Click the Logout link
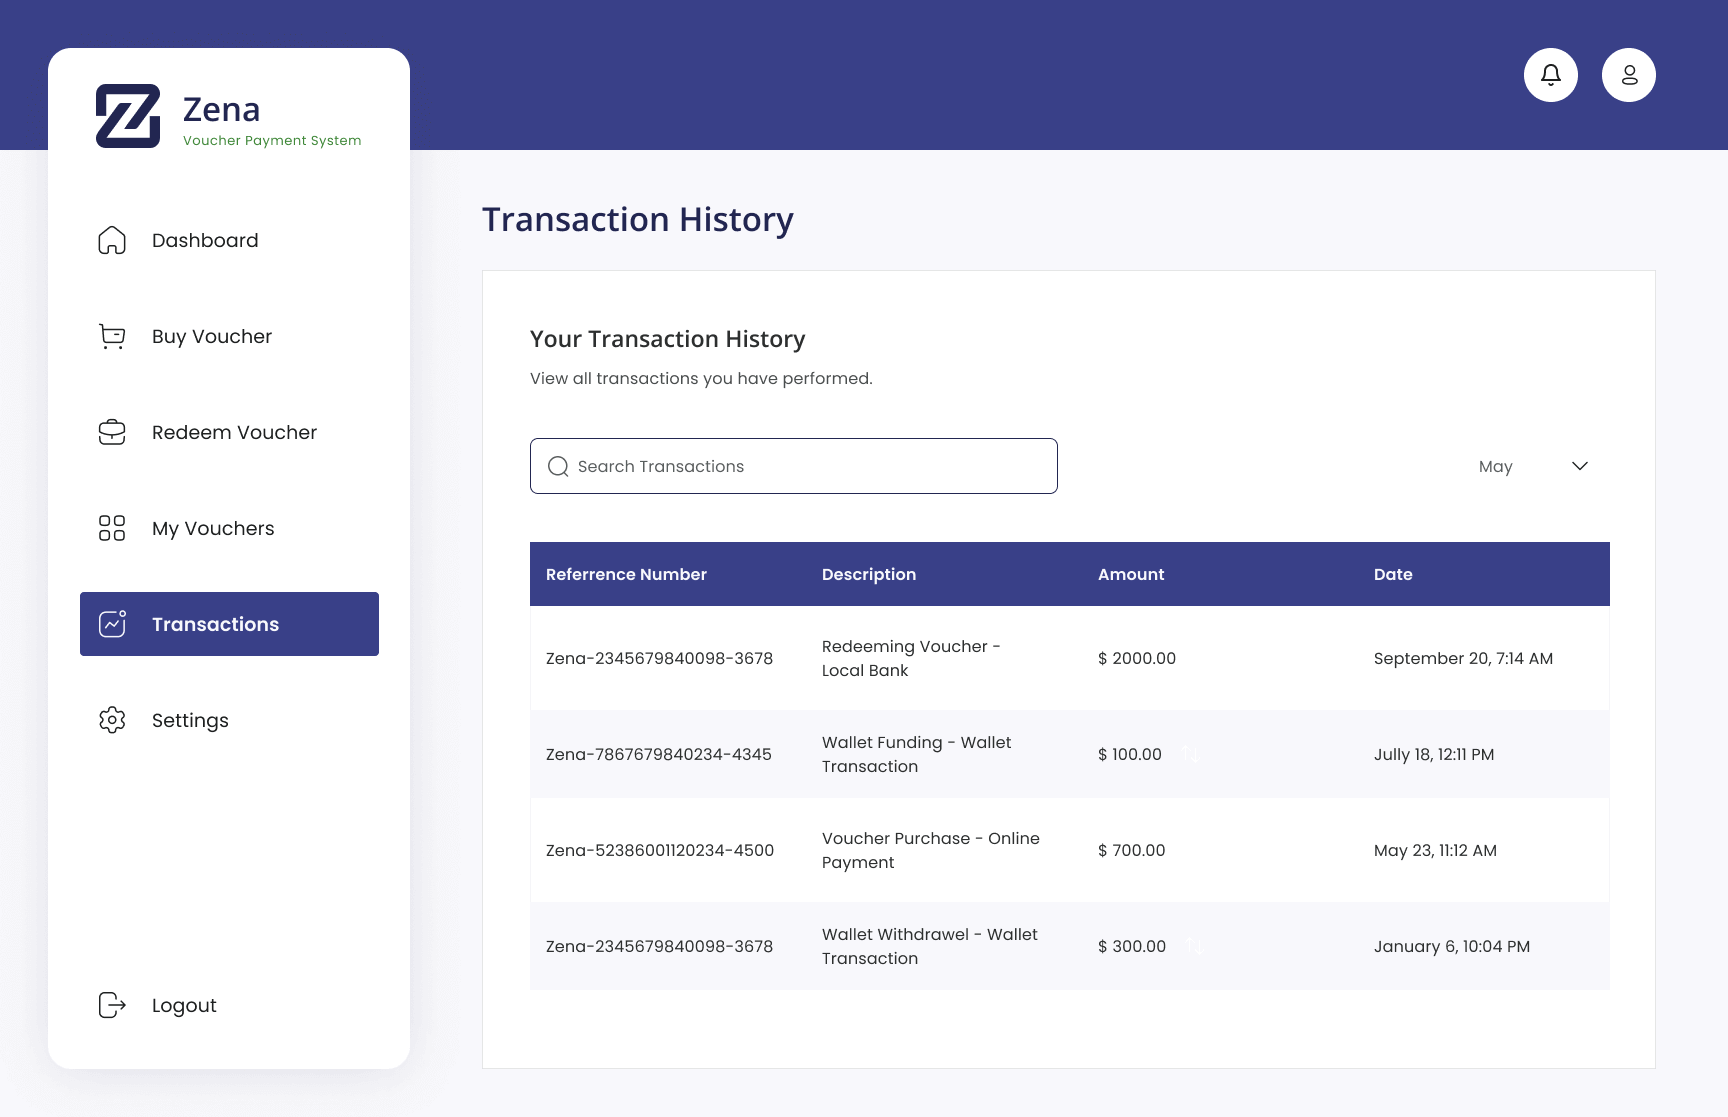This screenshot has width=1728, height=1117. coord(184,1005)
